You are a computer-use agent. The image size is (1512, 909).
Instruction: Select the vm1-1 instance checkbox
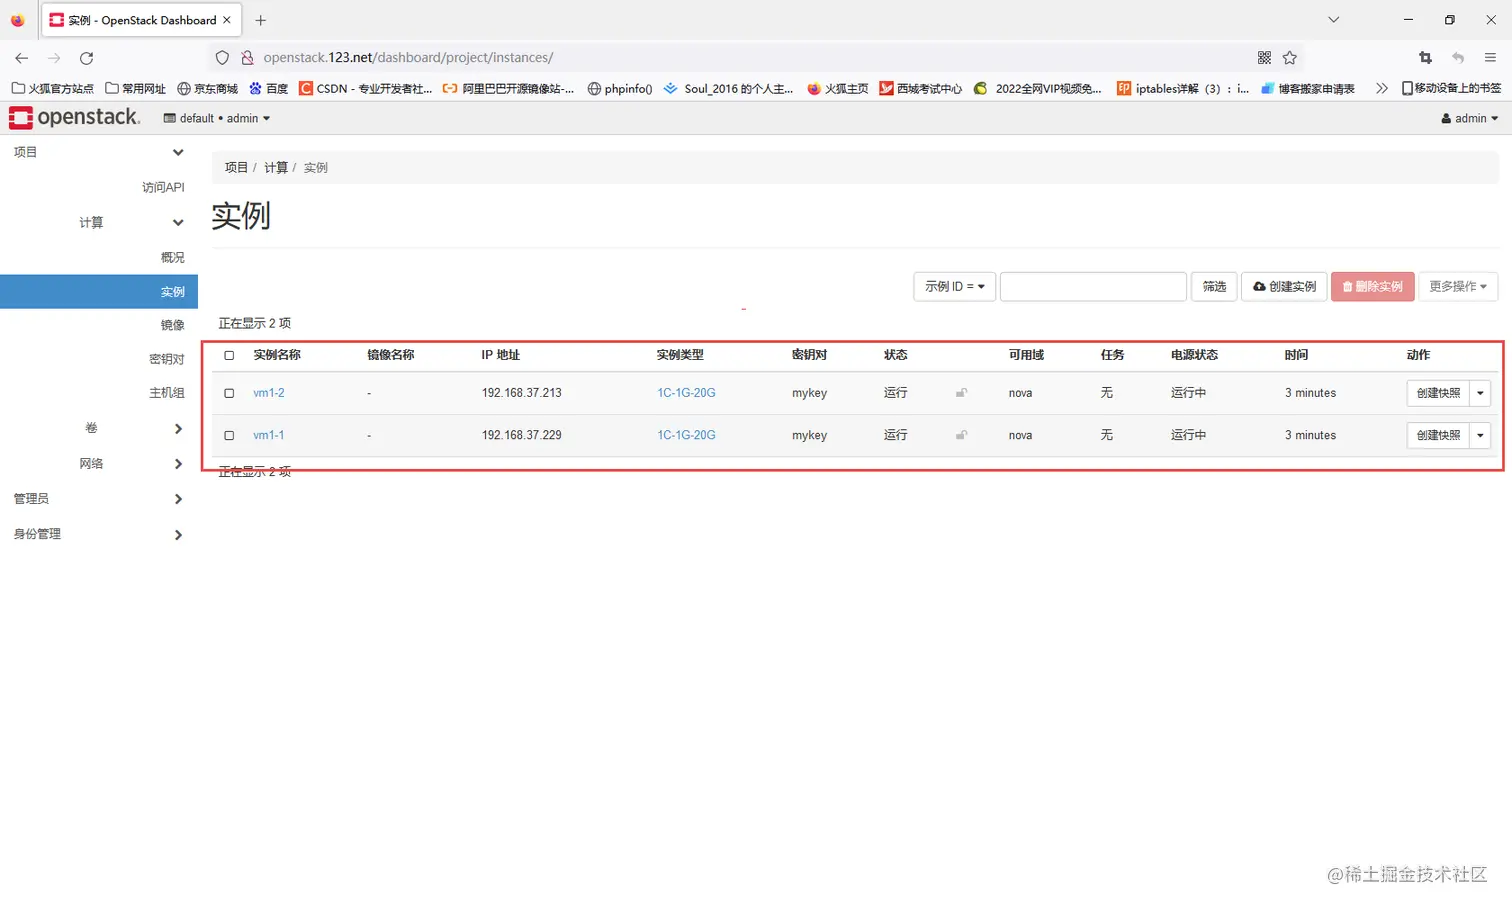[x=229, y=435]
